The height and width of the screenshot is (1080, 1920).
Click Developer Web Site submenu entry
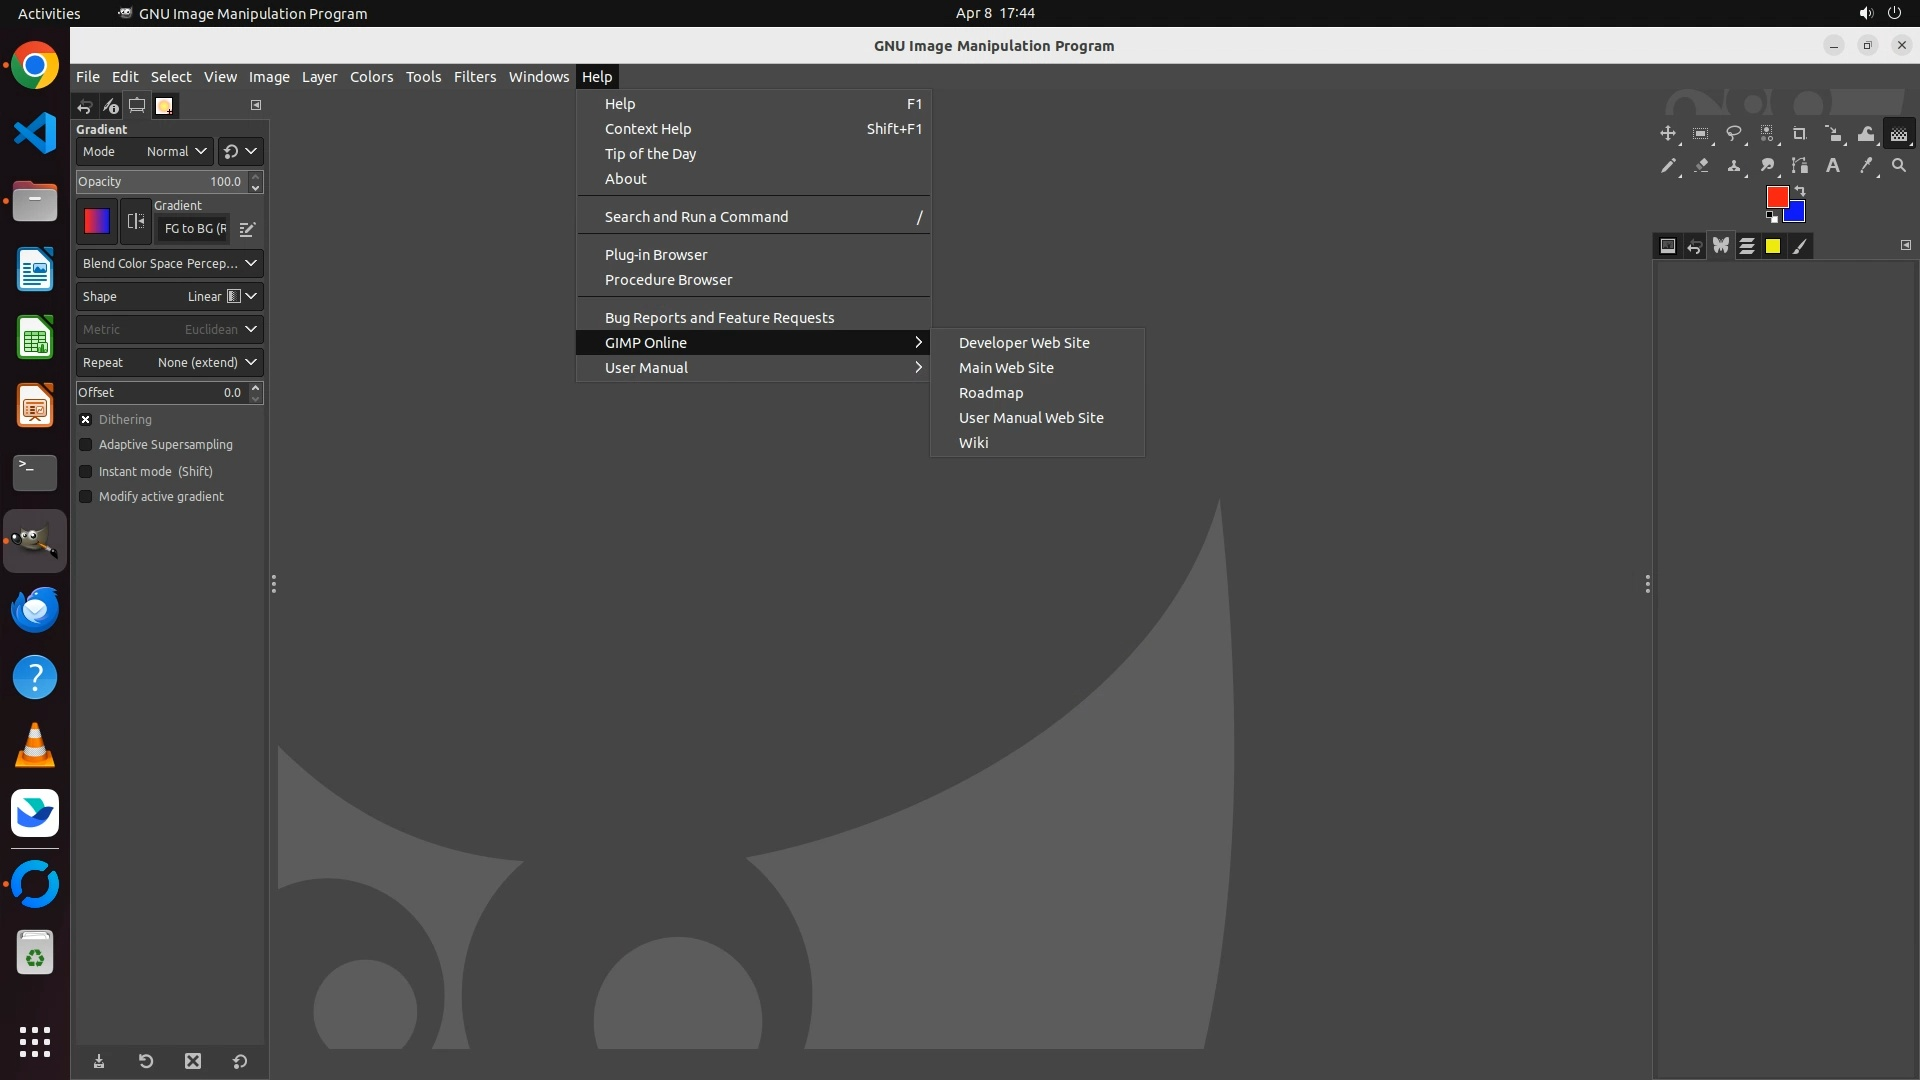point(1024,343)
